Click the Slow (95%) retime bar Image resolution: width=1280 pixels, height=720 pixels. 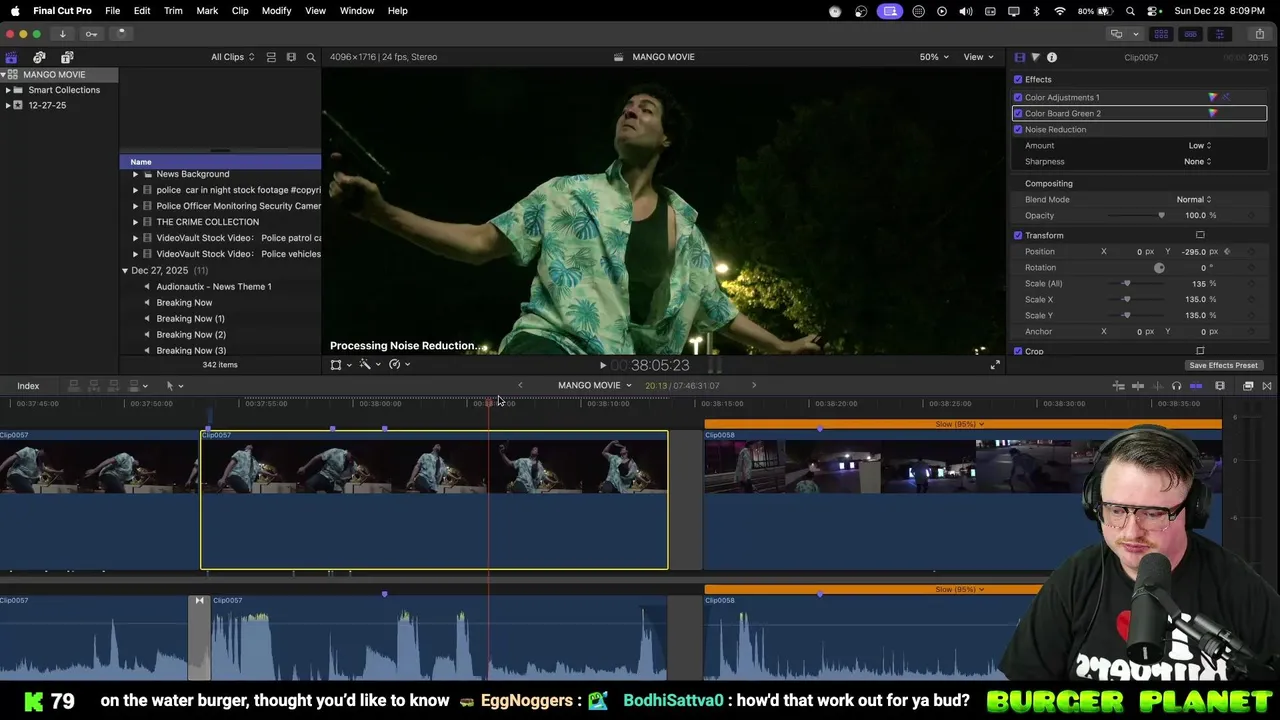[x=963, y=424]
